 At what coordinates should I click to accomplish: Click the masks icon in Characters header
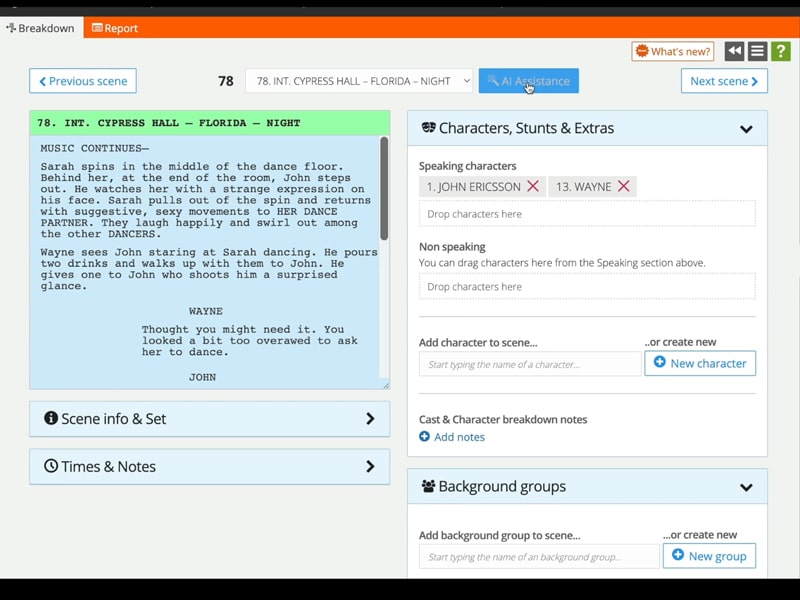click(x=429, y=128)
